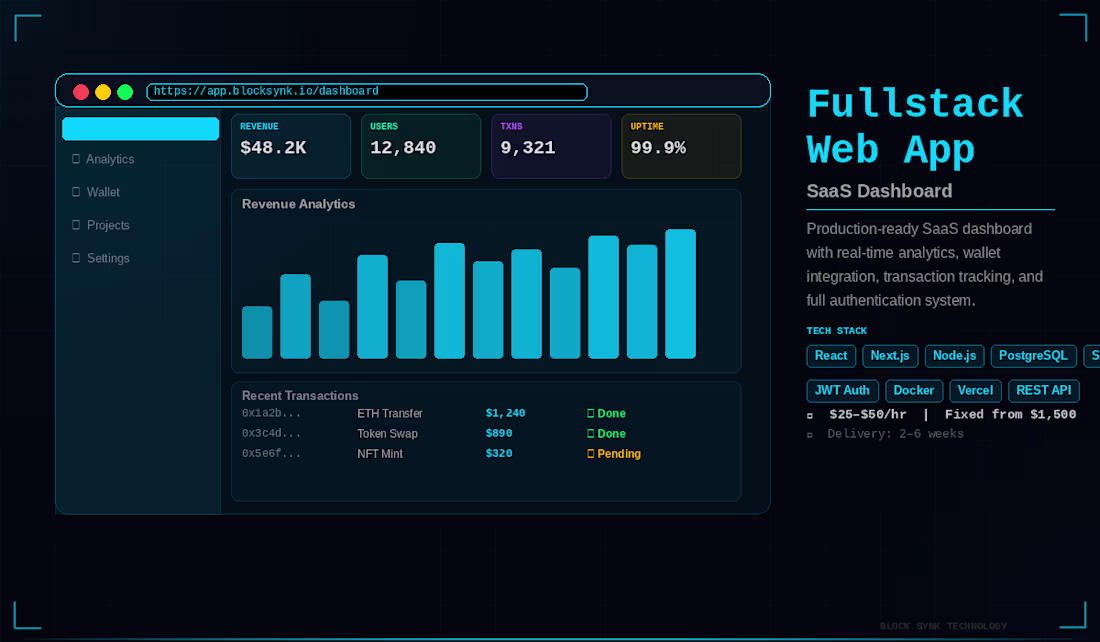Select transaction hash 0x1a2b...

tap(271, 413)
